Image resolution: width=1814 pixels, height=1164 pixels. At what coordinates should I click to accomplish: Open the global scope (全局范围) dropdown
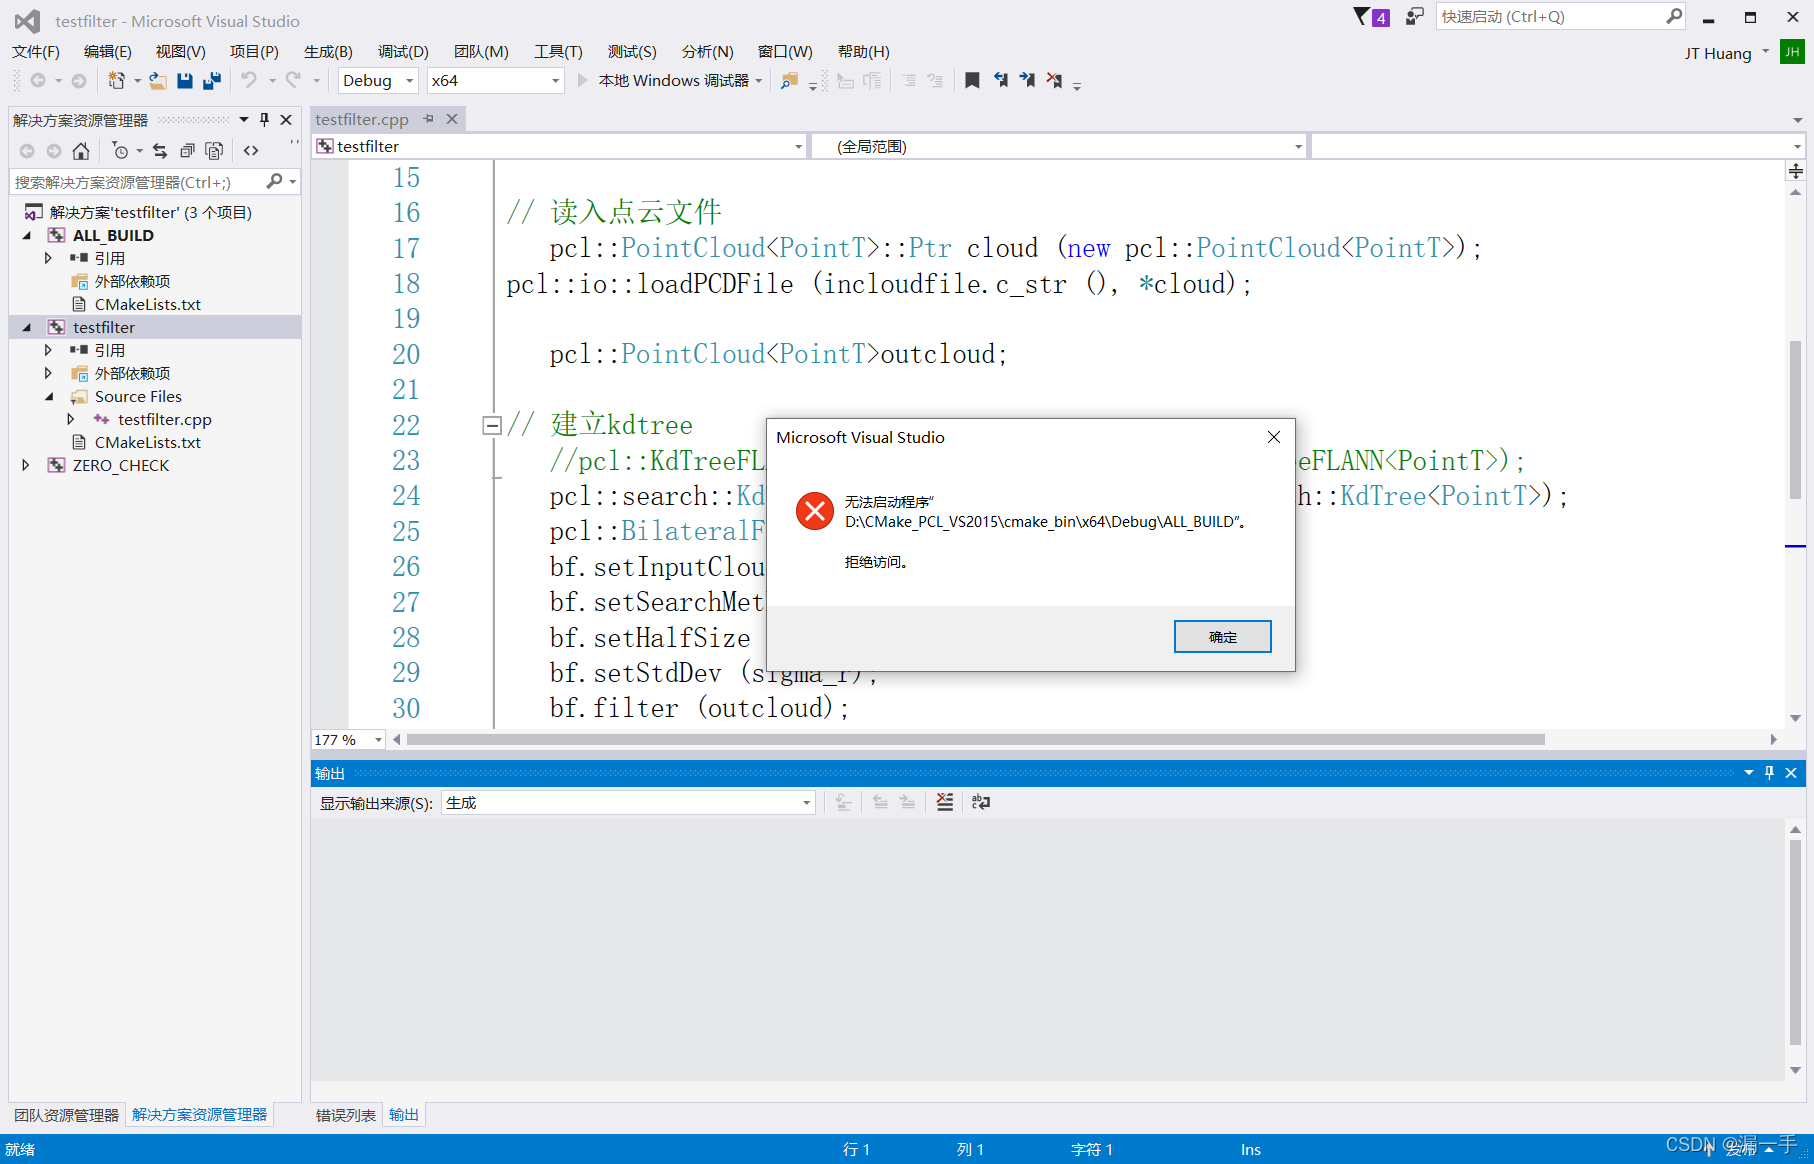(x=1298, y=147)
